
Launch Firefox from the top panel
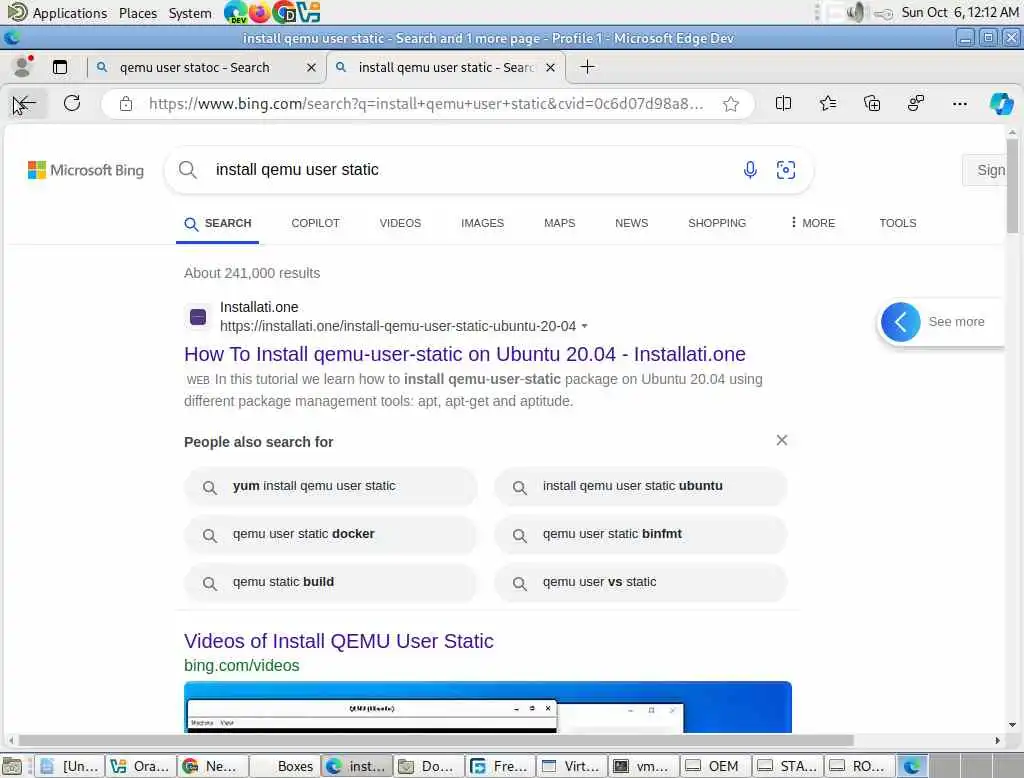[x=259, y=12]
